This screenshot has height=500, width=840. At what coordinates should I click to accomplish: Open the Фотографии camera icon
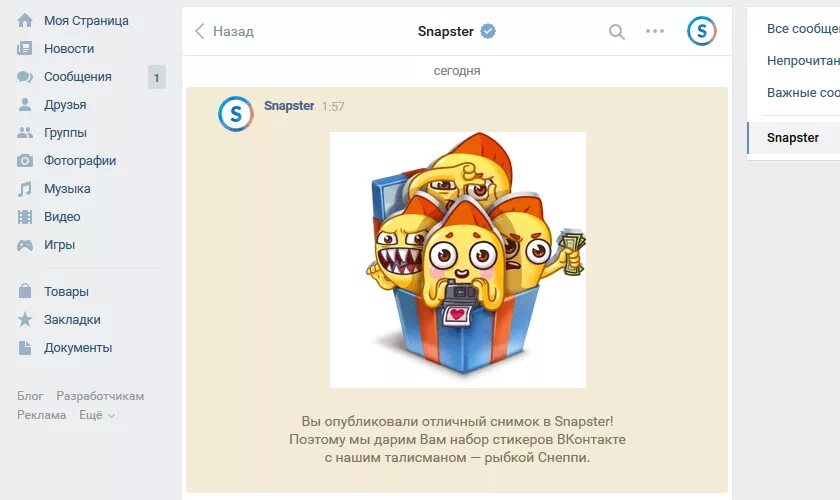point(25,161)
